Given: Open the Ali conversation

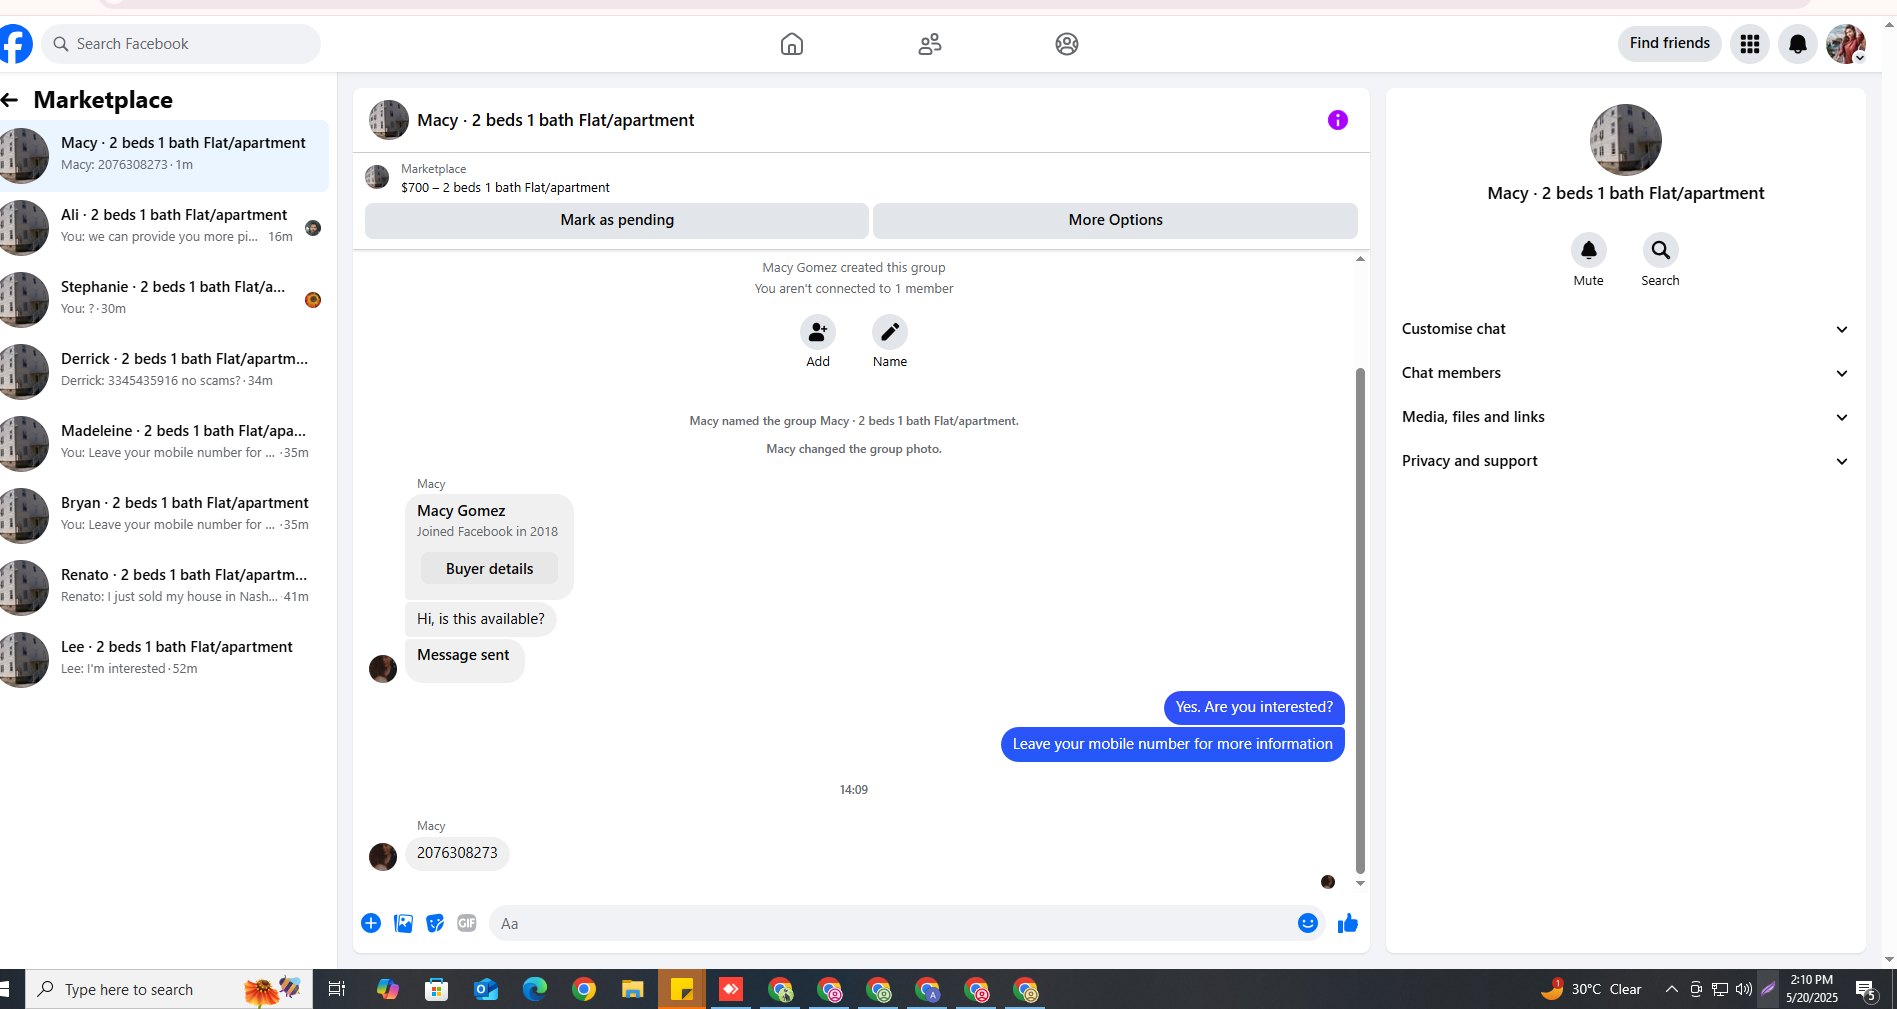Looking at the screenshot, I should click(164, 228).
